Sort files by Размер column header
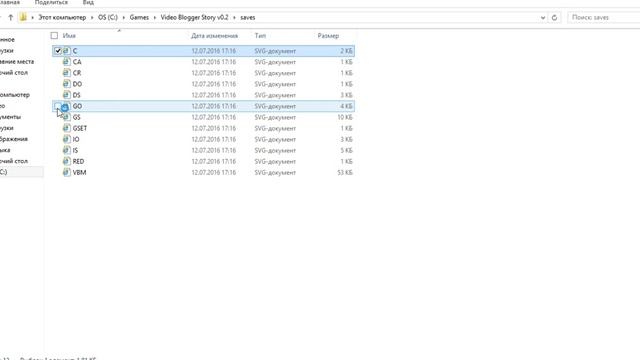The image size is (640, 360). pyautogui.click(x=328, y=36)
